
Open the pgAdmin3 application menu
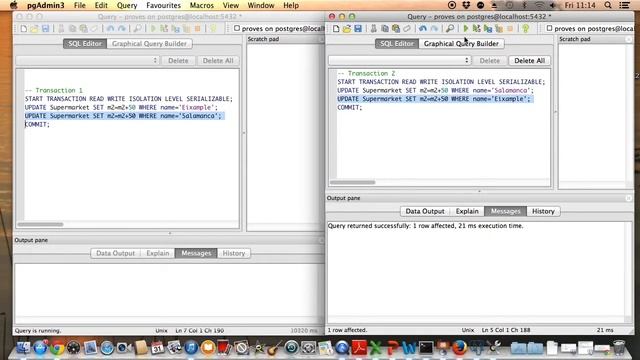pyautogui.click(x=46, y=5)
